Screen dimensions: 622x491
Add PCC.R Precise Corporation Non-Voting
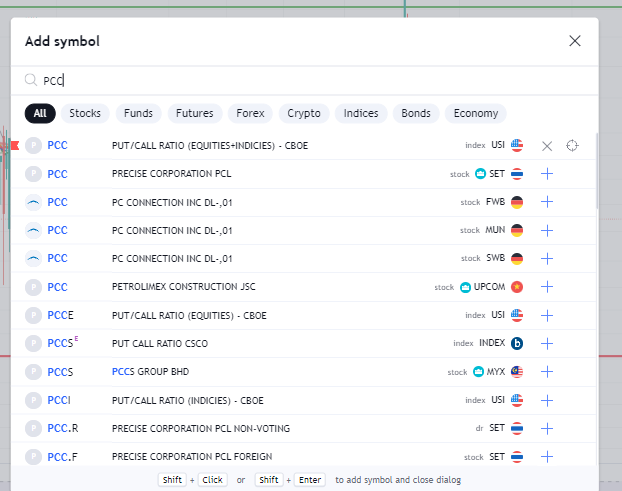[x=547, y=428]
